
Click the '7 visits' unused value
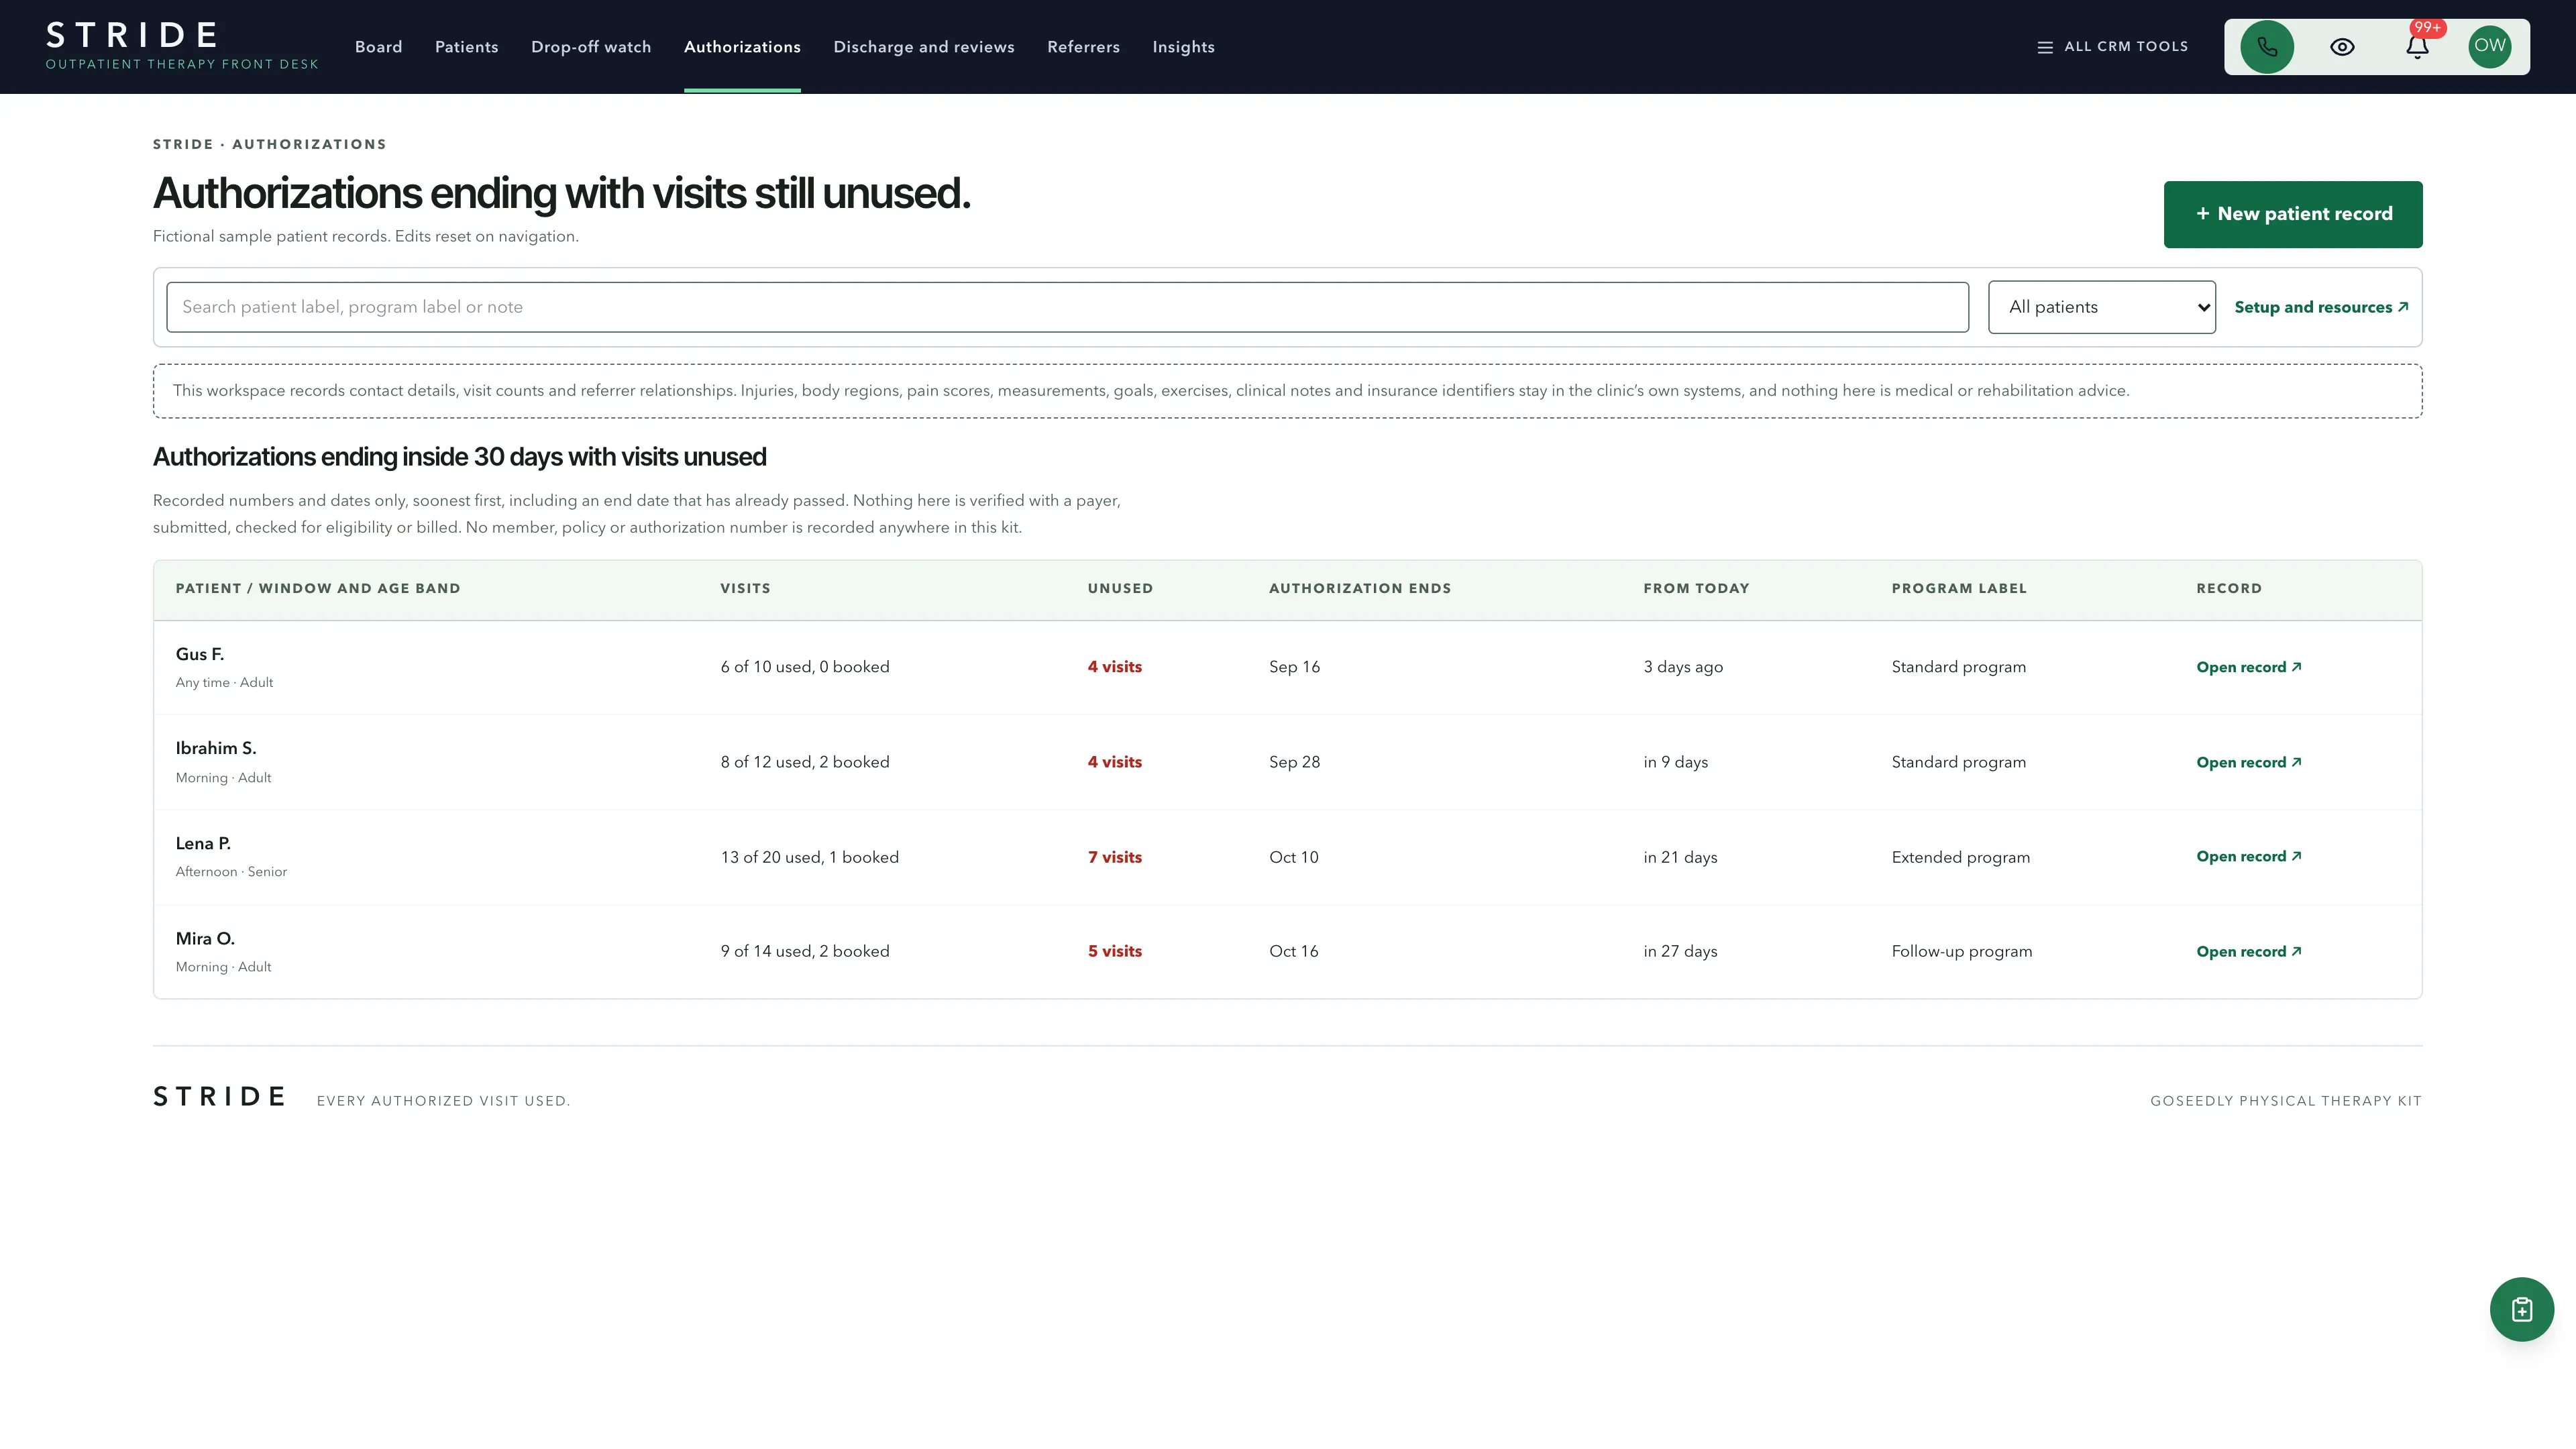tap(1114, 857)
